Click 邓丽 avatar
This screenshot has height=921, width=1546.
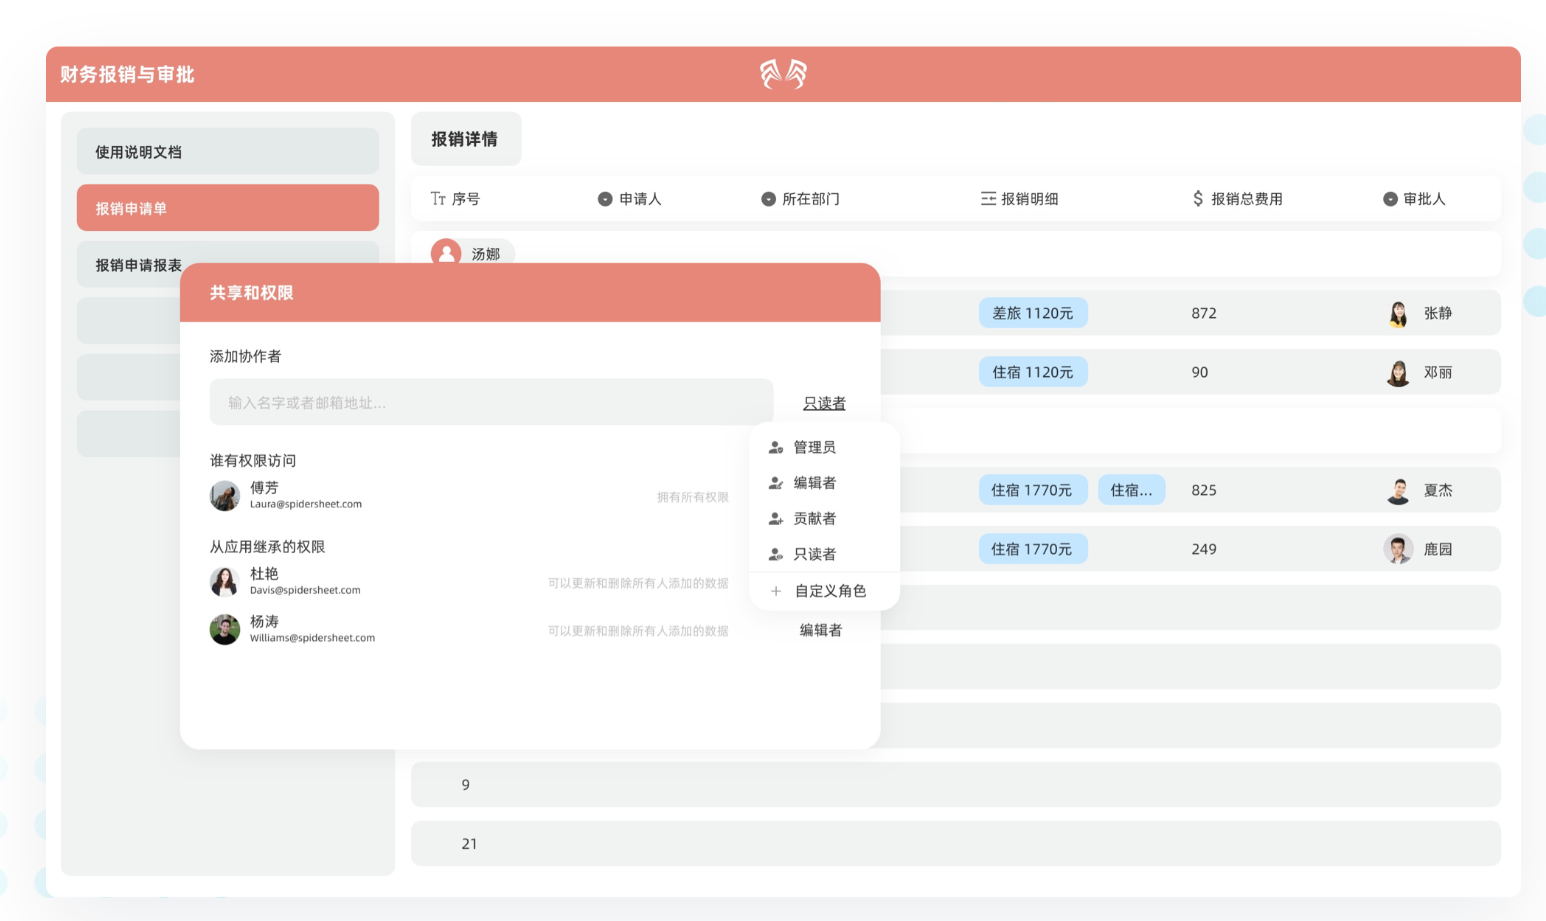[1398, 372]
